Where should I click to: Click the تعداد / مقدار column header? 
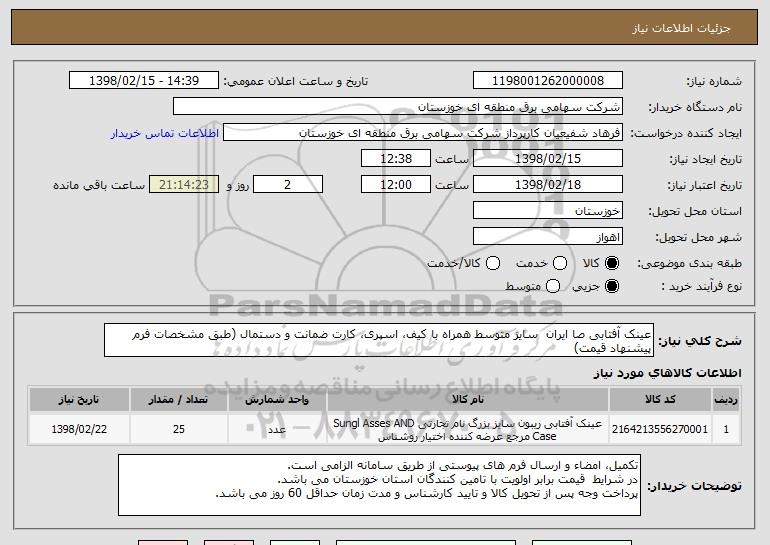178,400
